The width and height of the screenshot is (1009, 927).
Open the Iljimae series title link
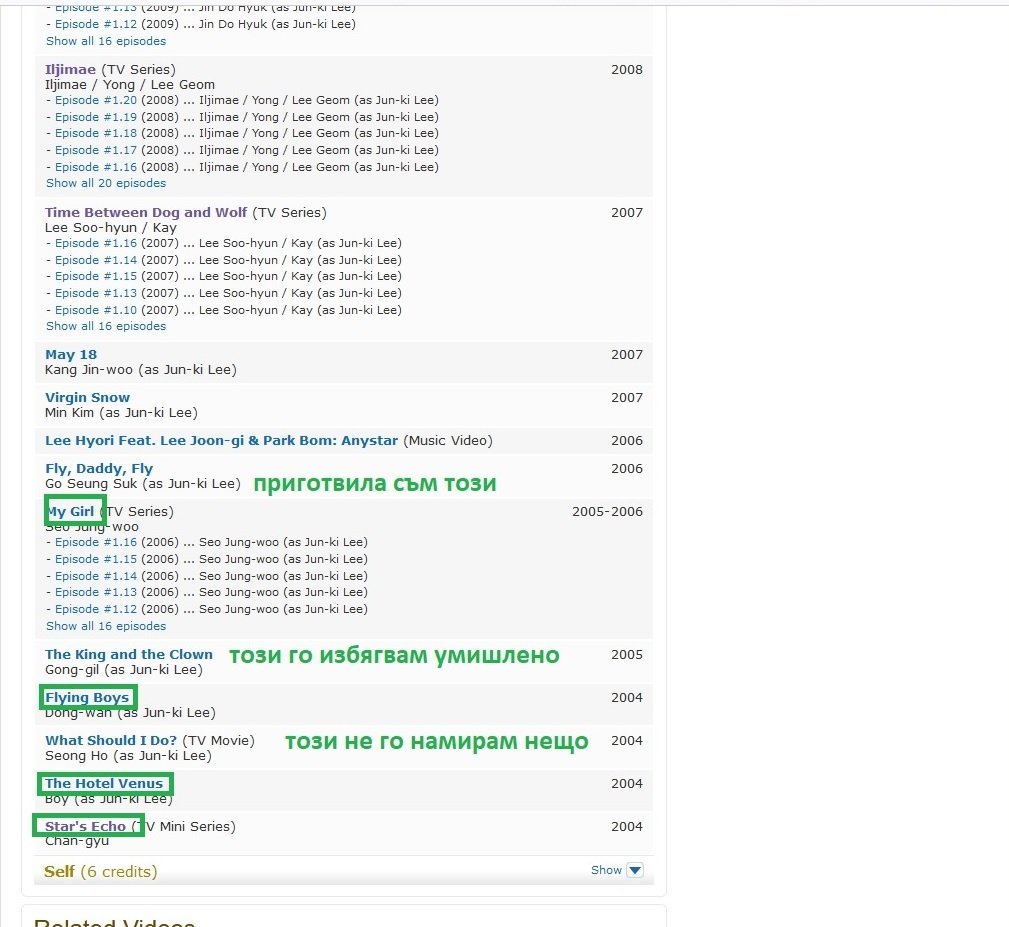(x=70, y=70)
